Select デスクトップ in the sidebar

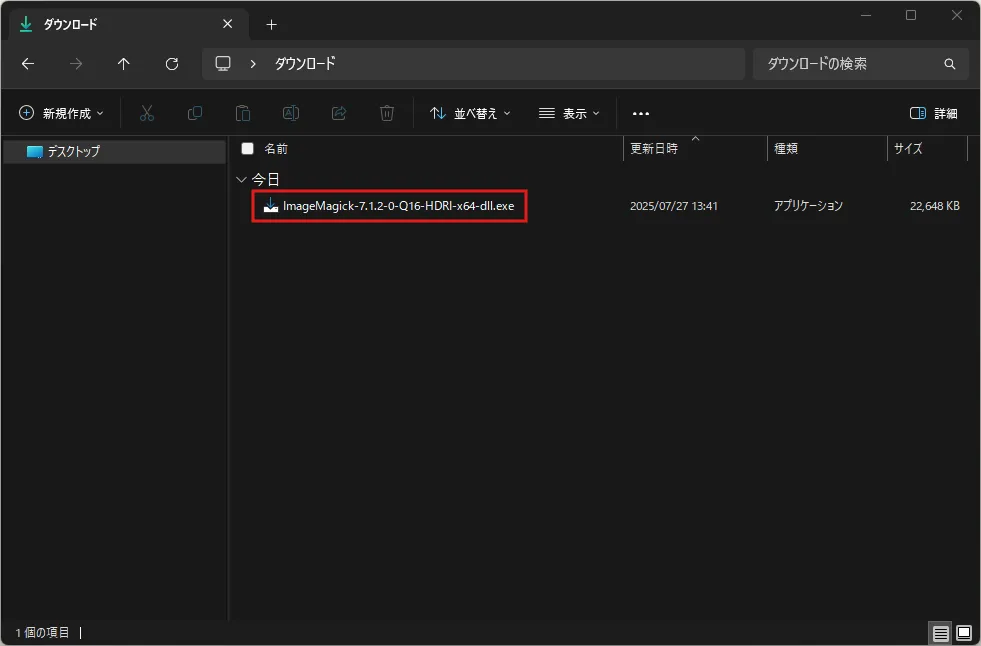[114, 151]
